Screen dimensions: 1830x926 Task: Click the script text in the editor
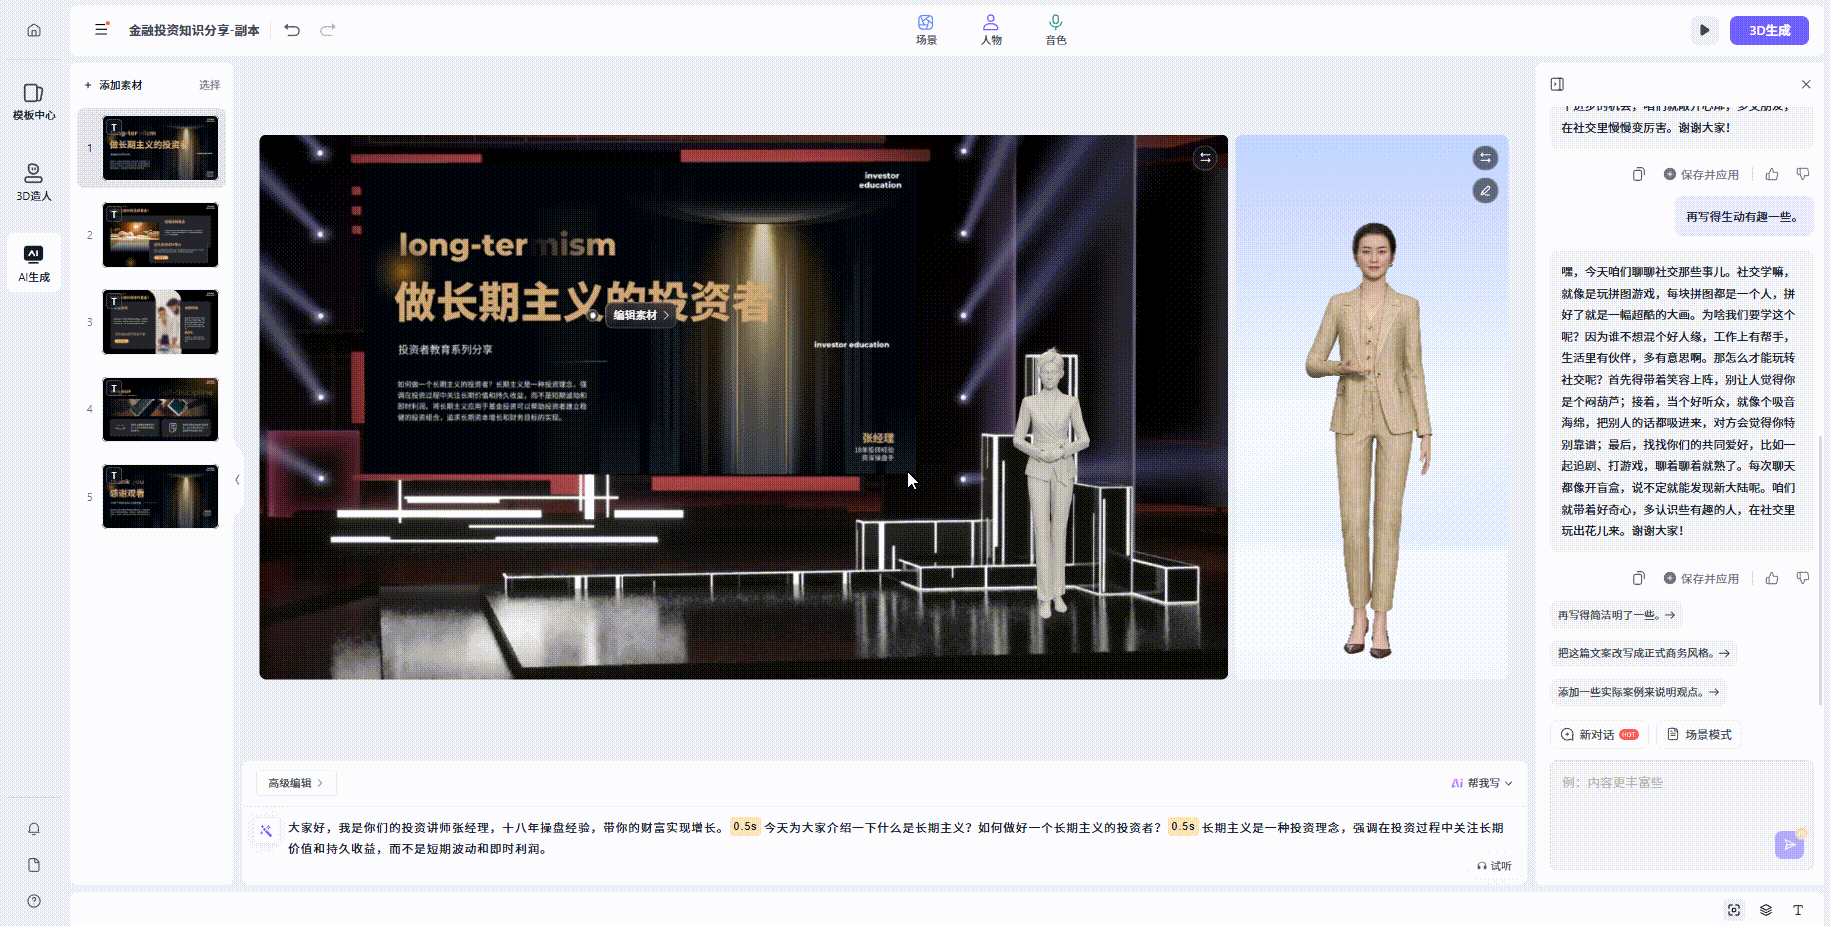tap(896, 838)
